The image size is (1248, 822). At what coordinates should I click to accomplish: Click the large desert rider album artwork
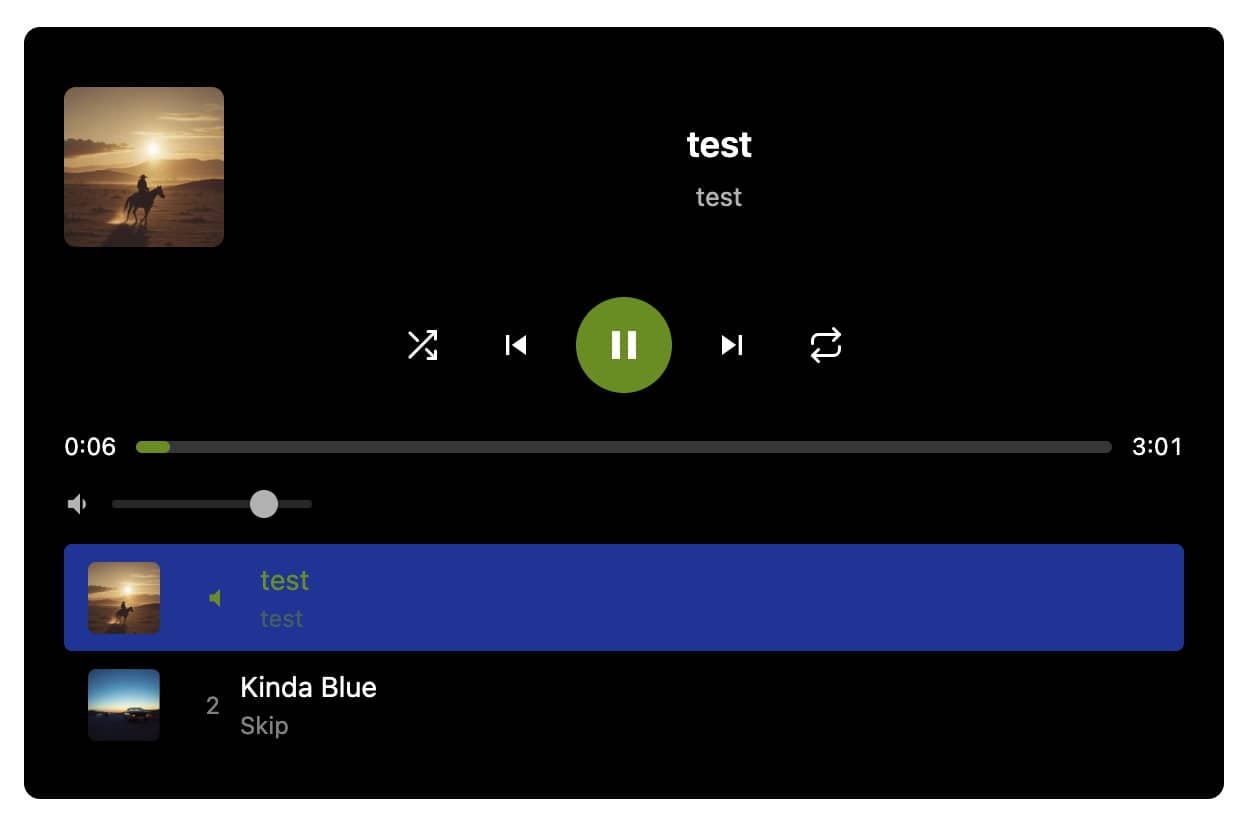tap(144, 167)
